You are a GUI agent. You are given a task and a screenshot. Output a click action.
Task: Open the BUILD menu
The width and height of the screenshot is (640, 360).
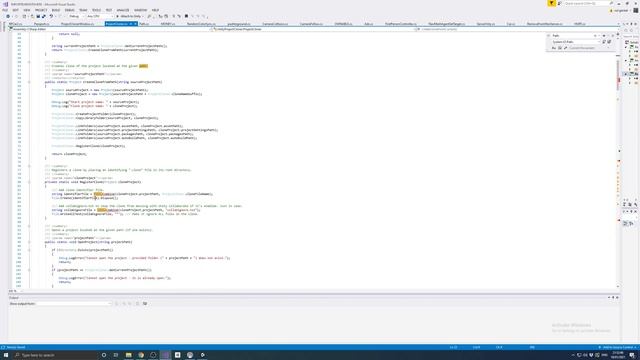(56, 10)
